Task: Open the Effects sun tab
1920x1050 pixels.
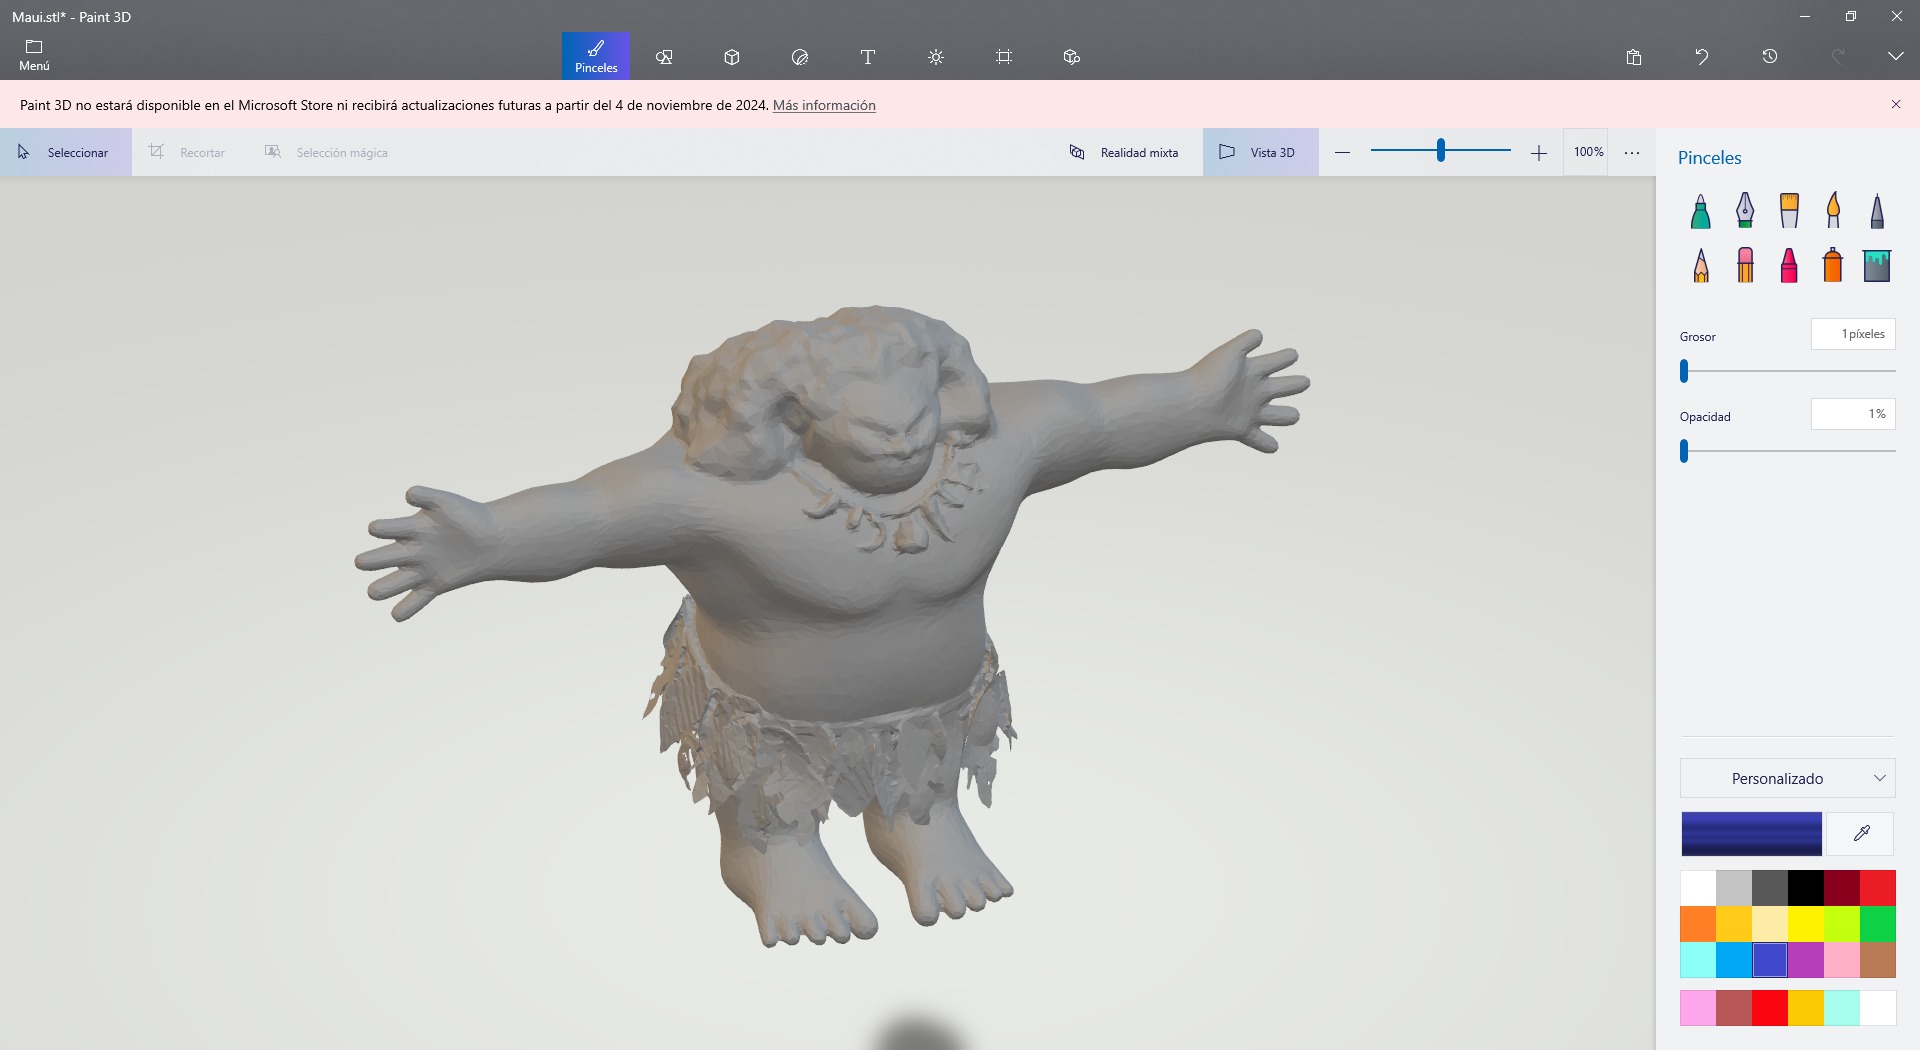Action: point(936,57)
